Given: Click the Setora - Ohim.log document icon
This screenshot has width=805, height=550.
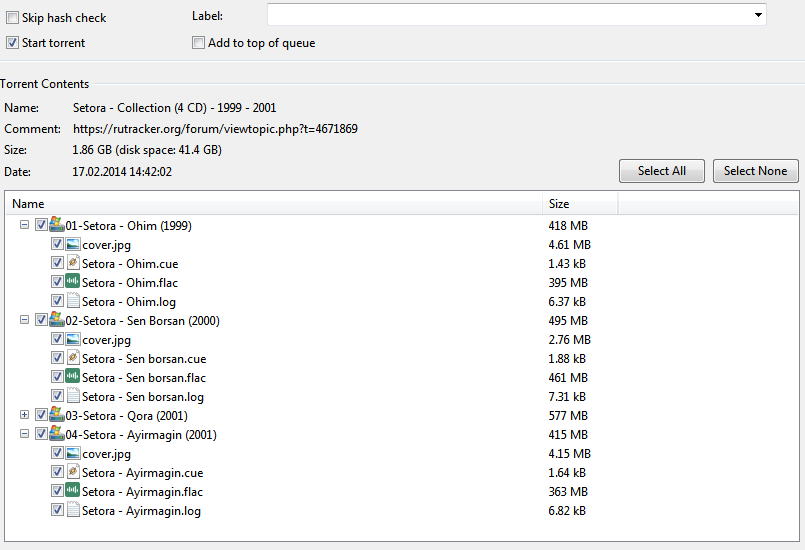Looking at the screenshot, I should tap(73, 301).
